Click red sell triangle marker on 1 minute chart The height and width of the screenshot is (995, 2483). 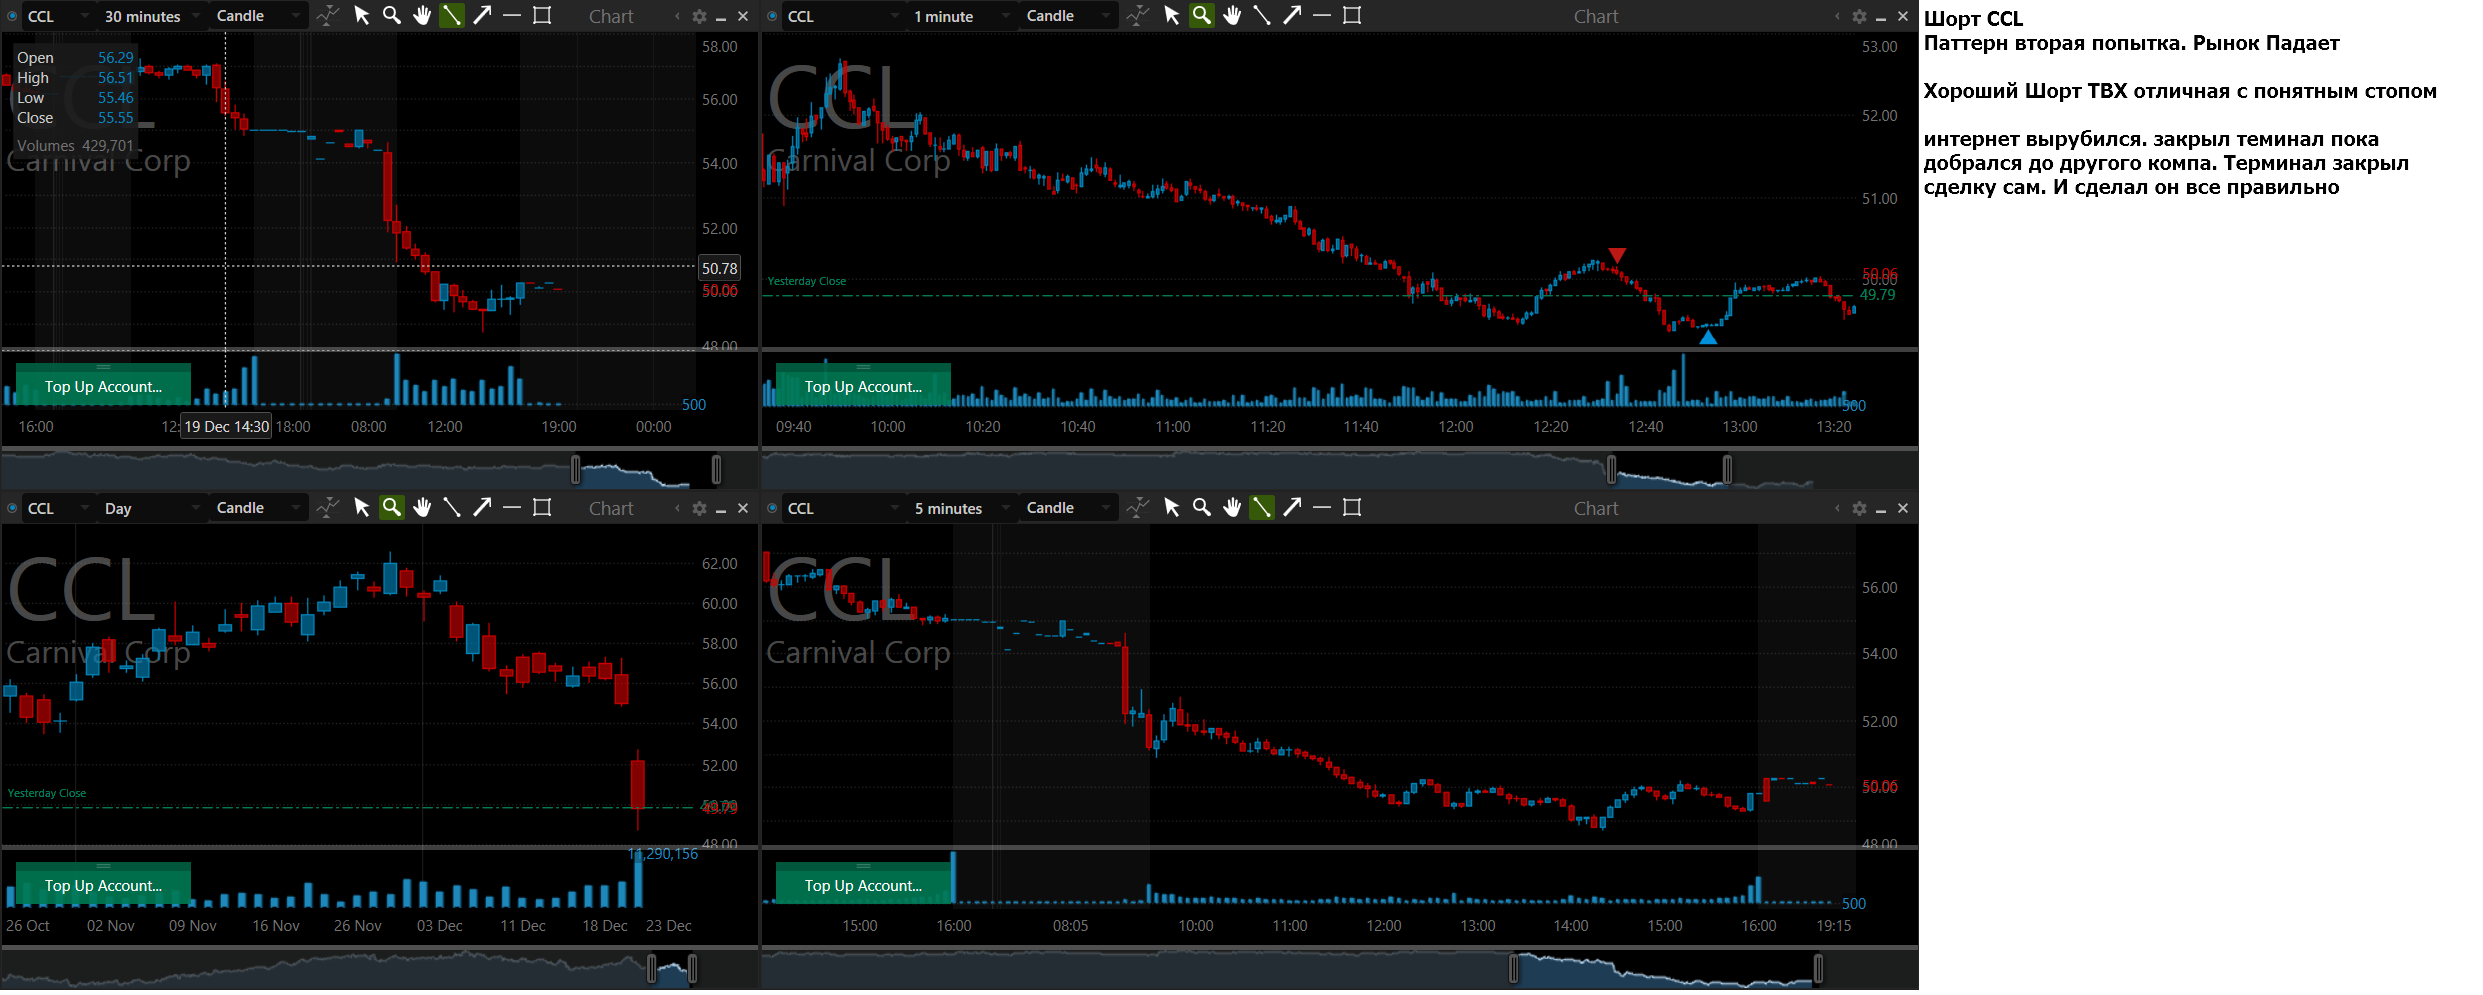(x=1617, y=256)
